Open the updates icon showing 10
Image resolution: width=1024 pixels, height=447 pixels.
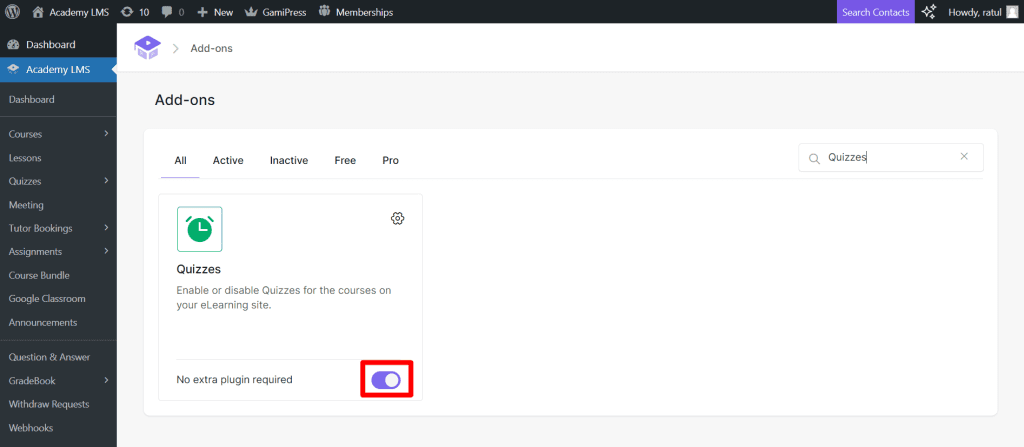click(x=126, y=12)
